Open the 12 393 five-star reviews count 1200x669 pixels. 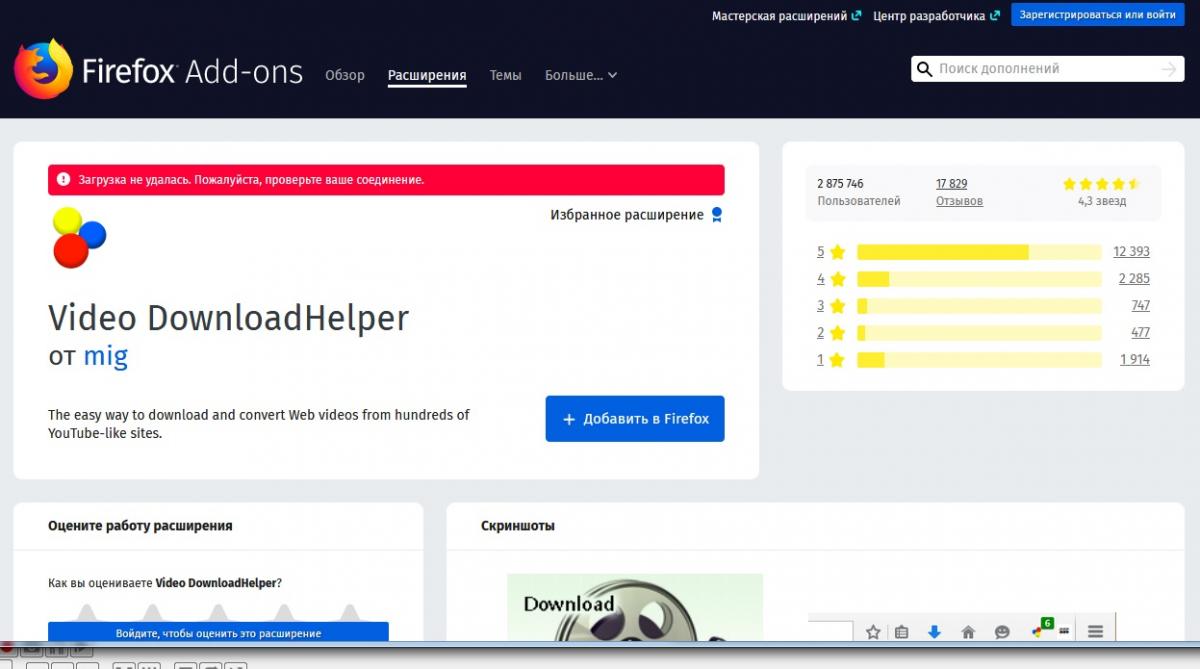(1131, 252)
